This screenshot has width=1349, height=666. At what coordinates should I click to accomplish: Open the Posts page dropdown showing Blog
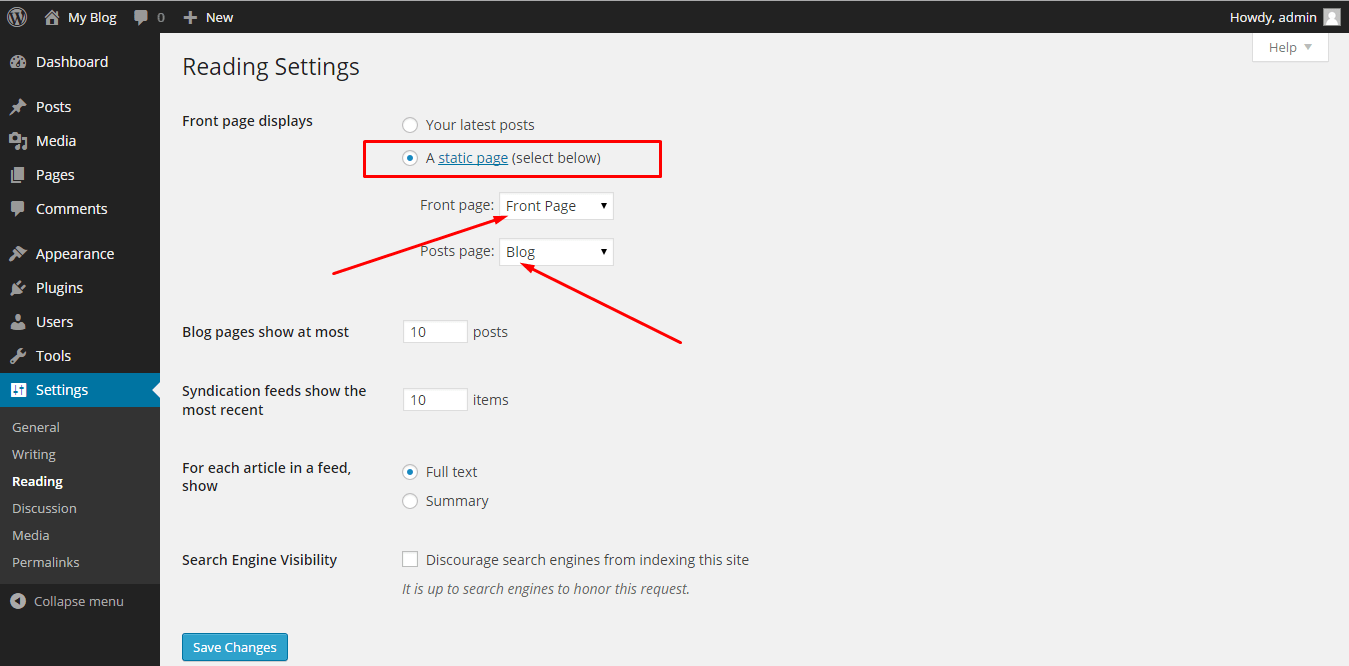[x=556, y=251]
